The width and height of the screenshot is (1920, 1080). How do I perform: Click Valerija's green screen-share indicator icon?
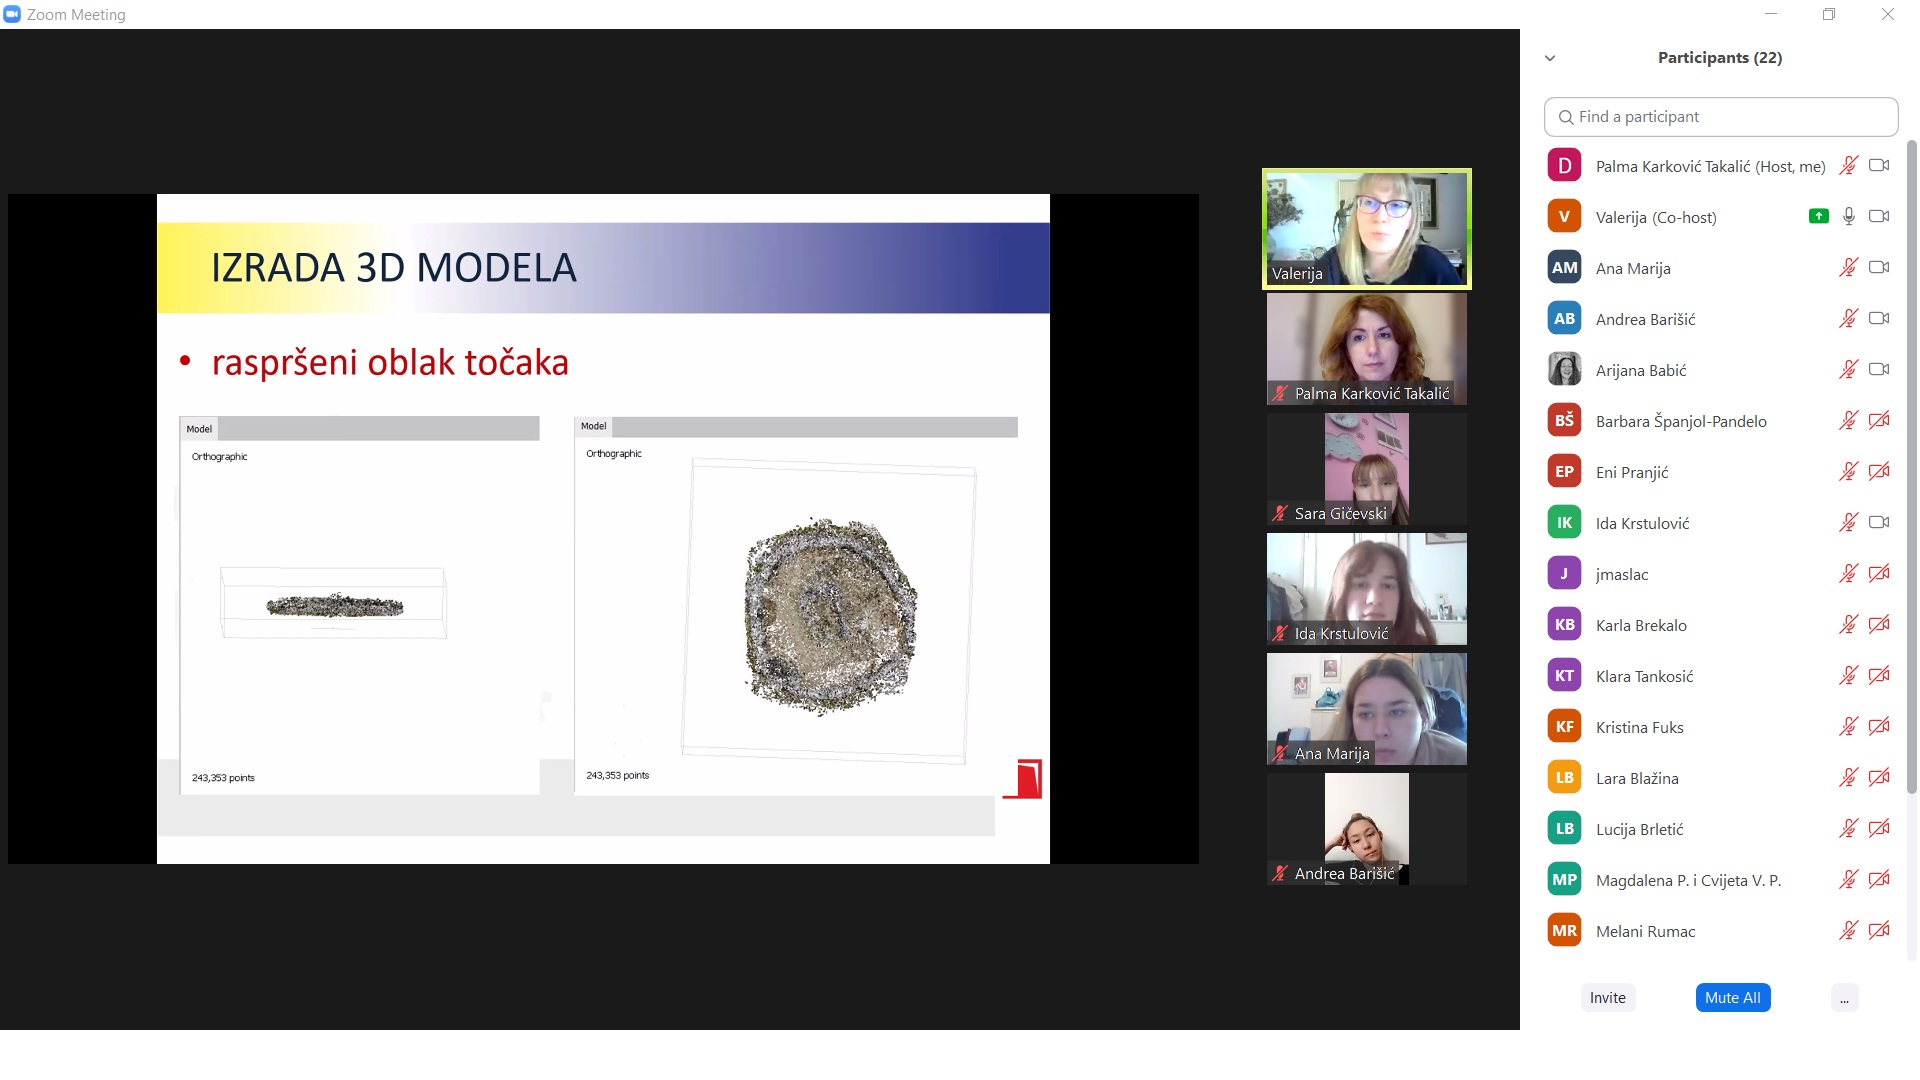pyautogui.click(x=1818, y=216)
